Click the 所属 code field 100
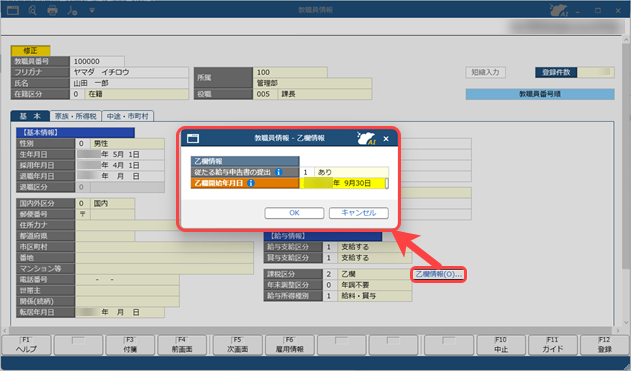Viewport: 631px width, 371px height. [x=290, y=72]
